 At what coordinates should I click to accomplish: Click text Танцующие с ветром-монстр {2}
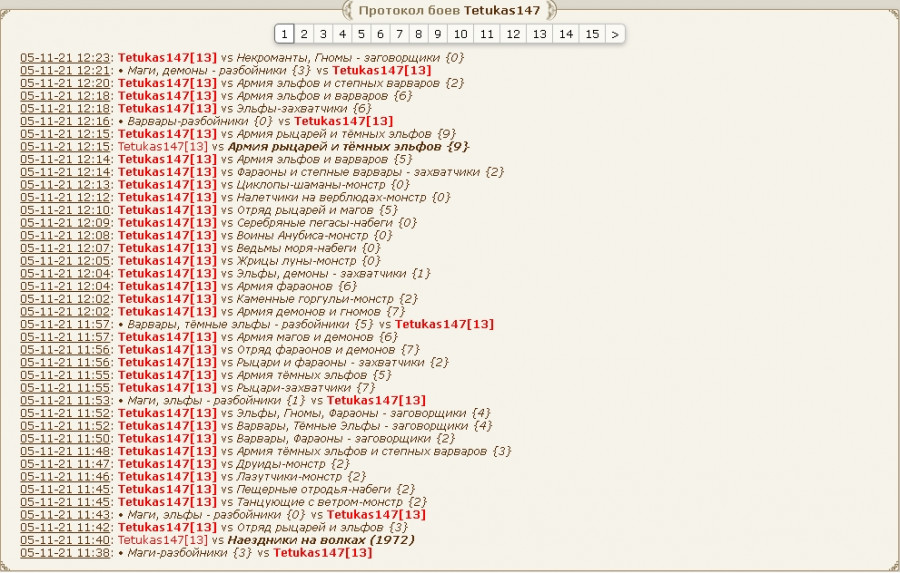[332, 502]
